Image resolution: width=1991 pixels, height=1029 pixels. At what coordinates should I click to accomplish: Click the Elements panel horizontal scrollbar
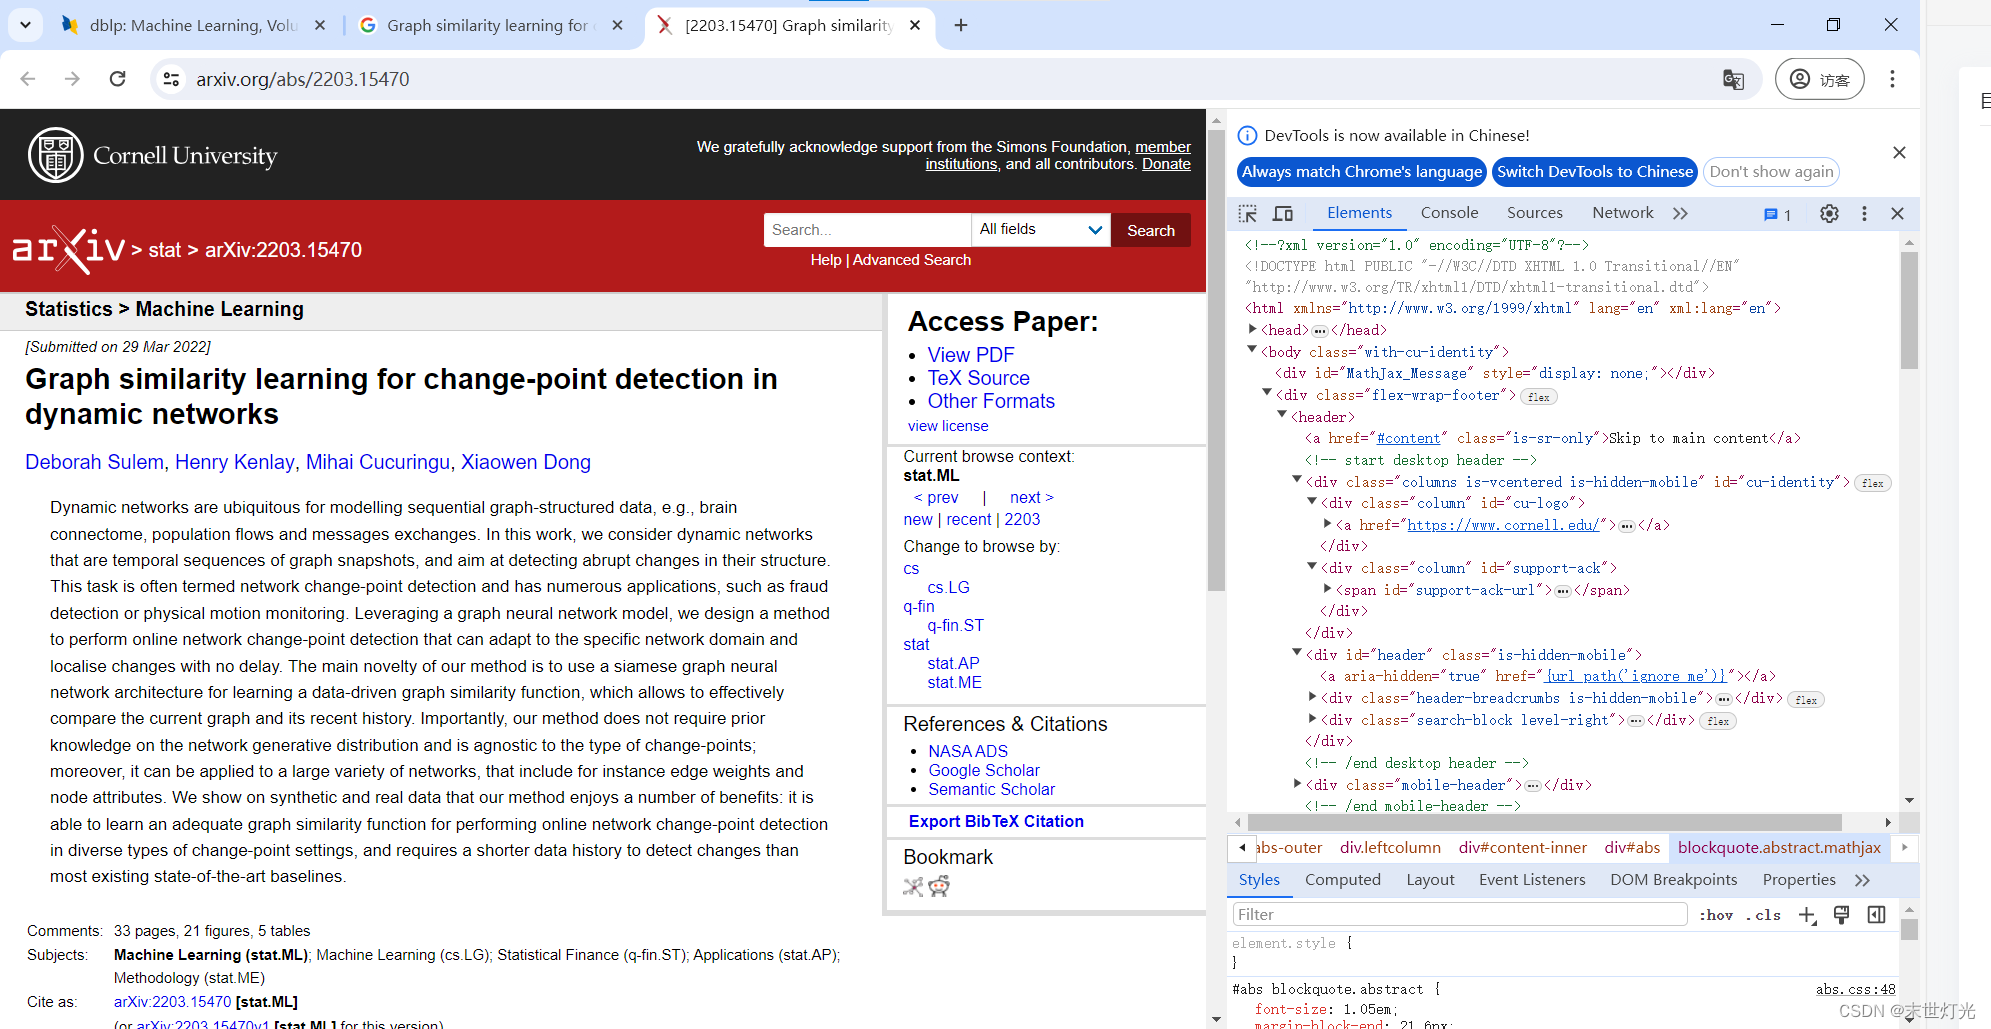point(1545,822)
